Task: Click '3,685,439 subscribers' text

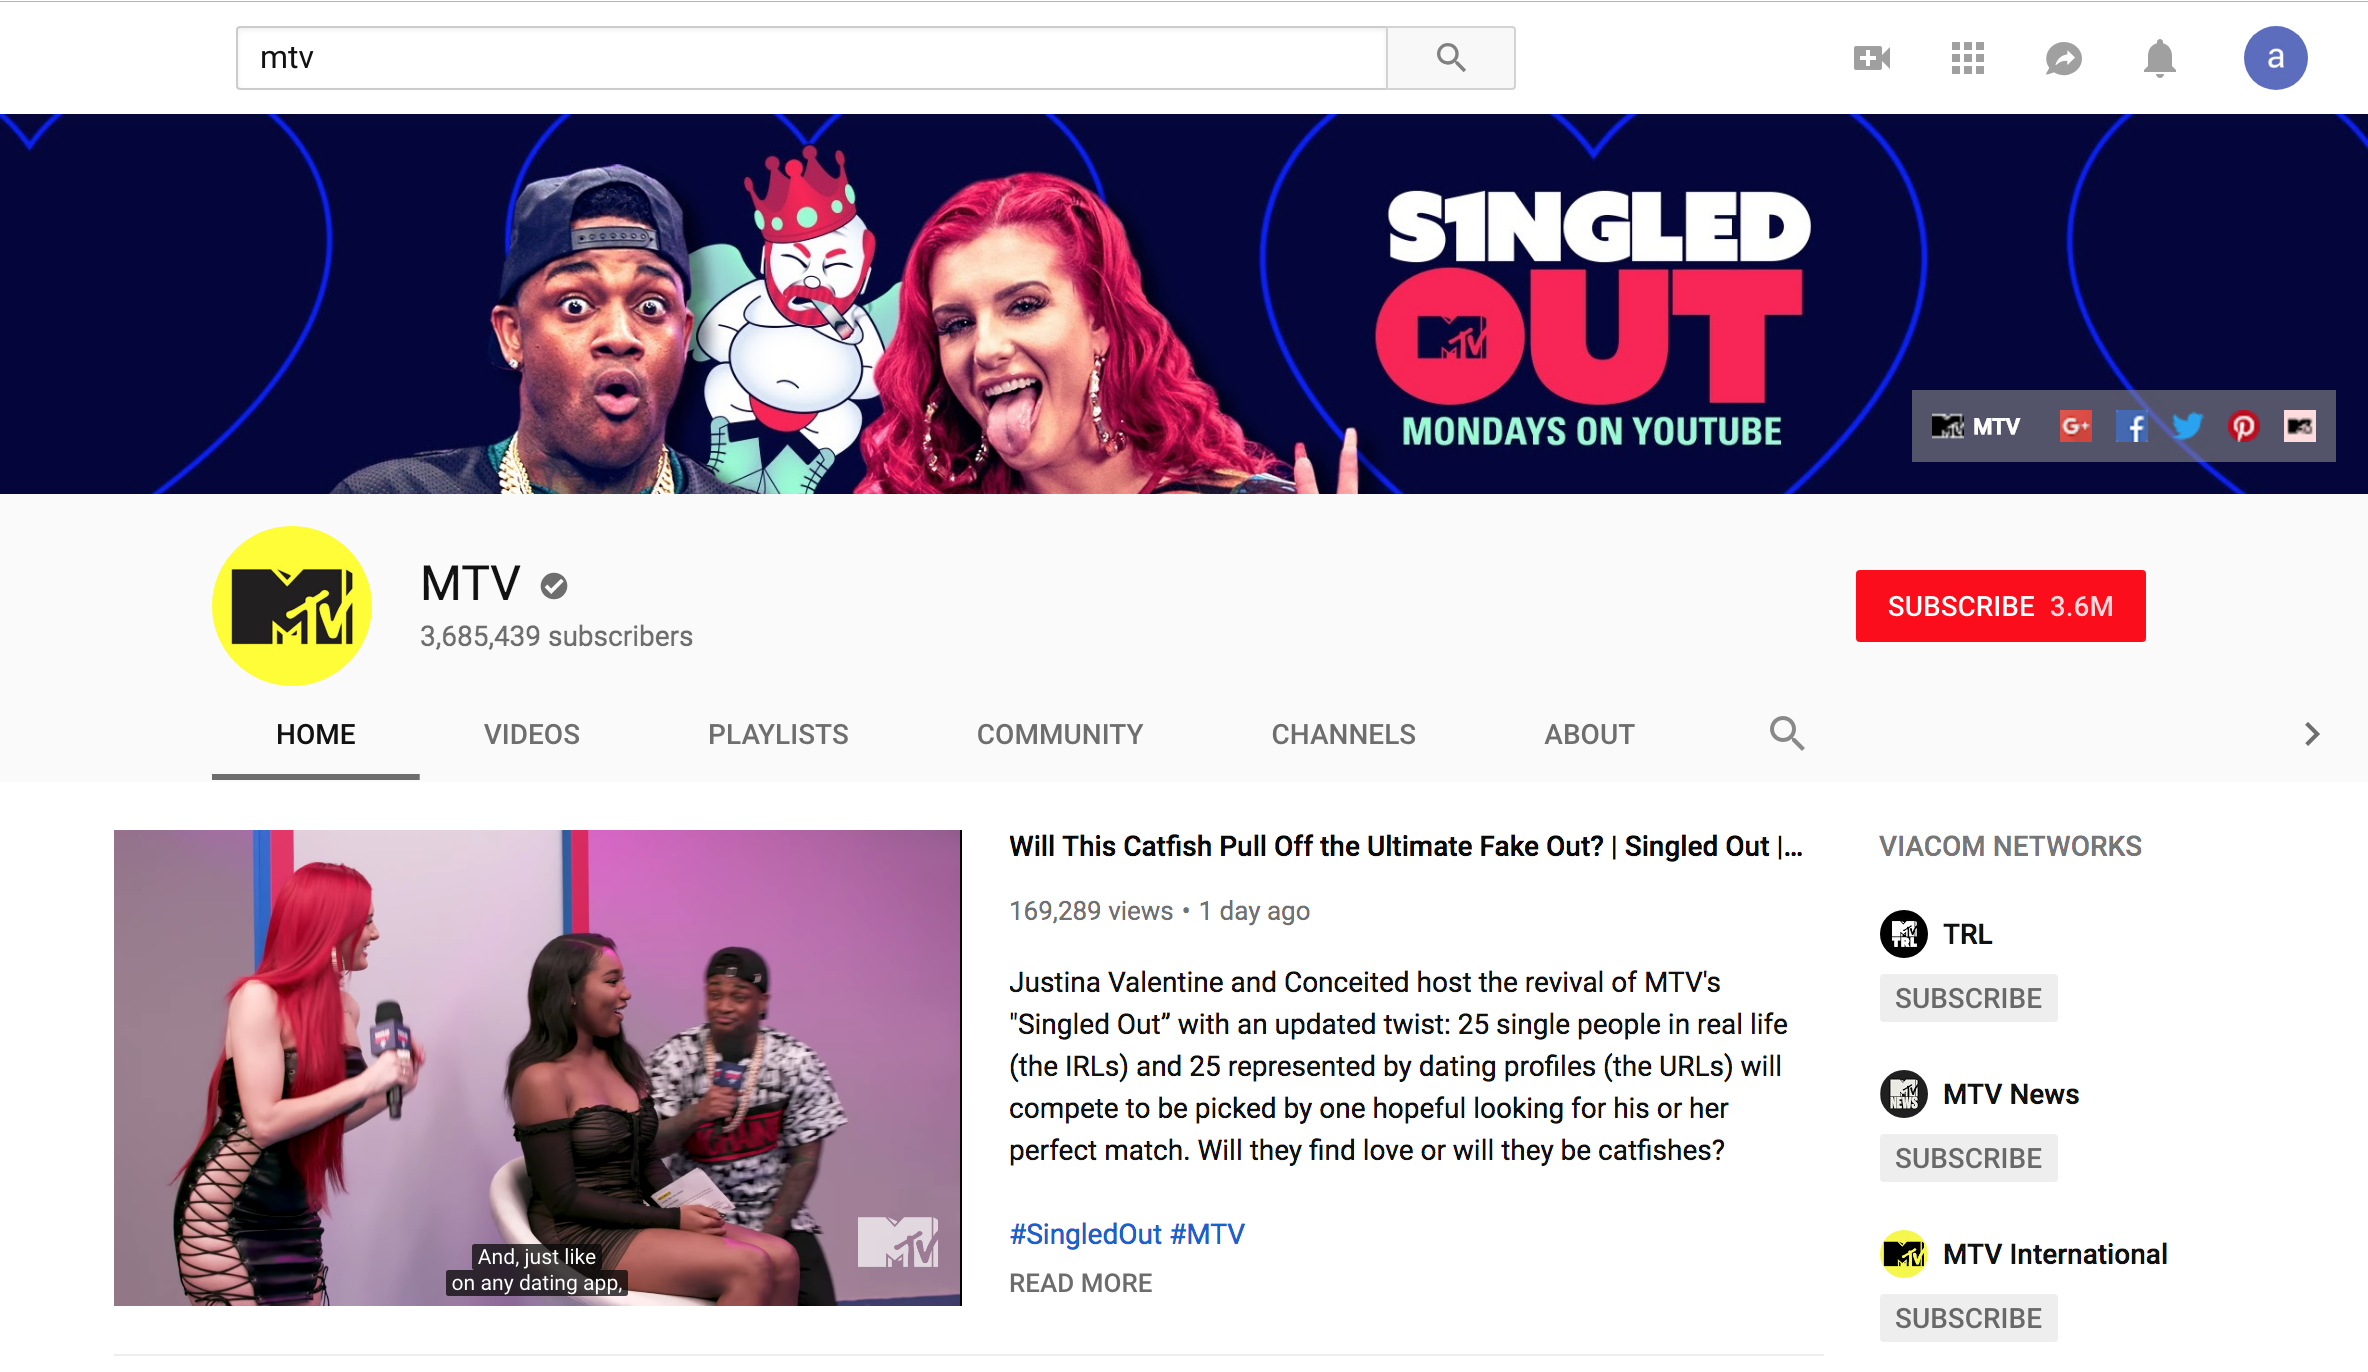Action: pos(556,636)
